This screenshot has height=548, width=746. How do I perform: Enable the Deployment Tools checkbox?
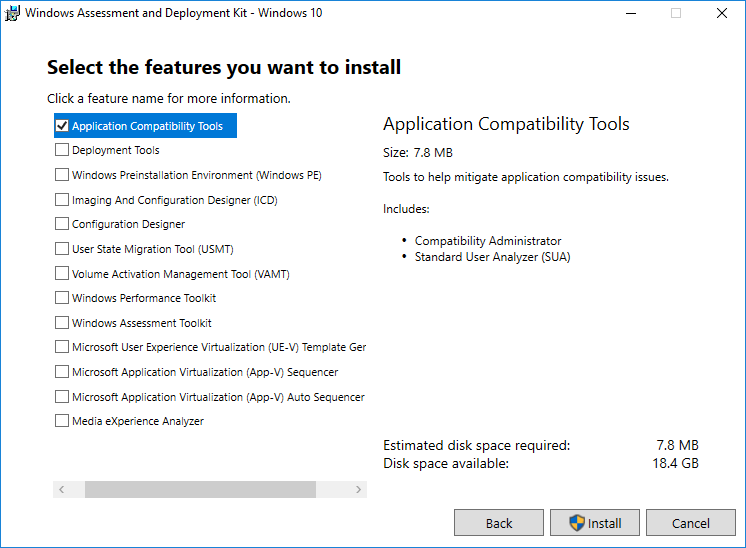[x=62, y=150]
